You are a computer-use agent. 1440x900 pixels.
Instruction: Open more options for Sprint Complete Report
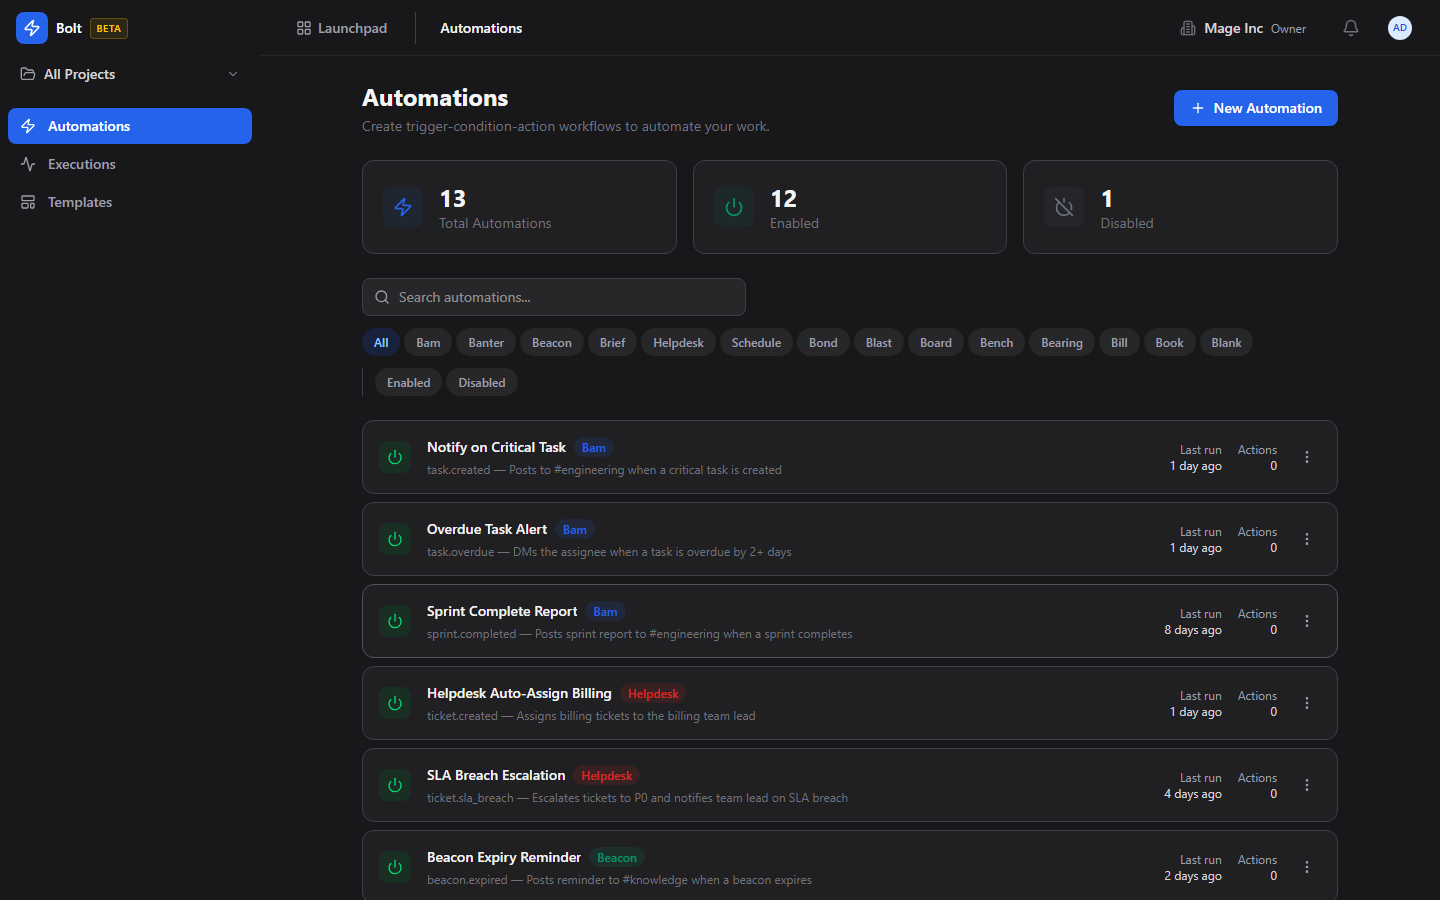[1306, 621]
